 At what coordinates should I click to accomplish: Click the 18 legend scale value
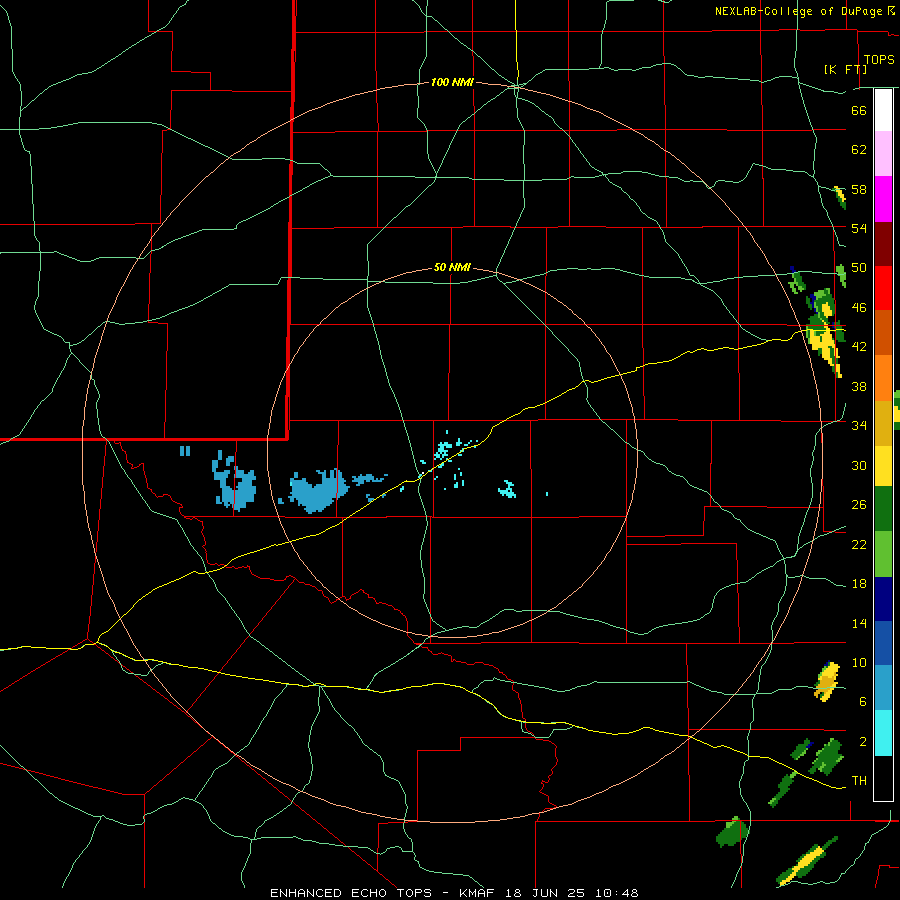859,584
